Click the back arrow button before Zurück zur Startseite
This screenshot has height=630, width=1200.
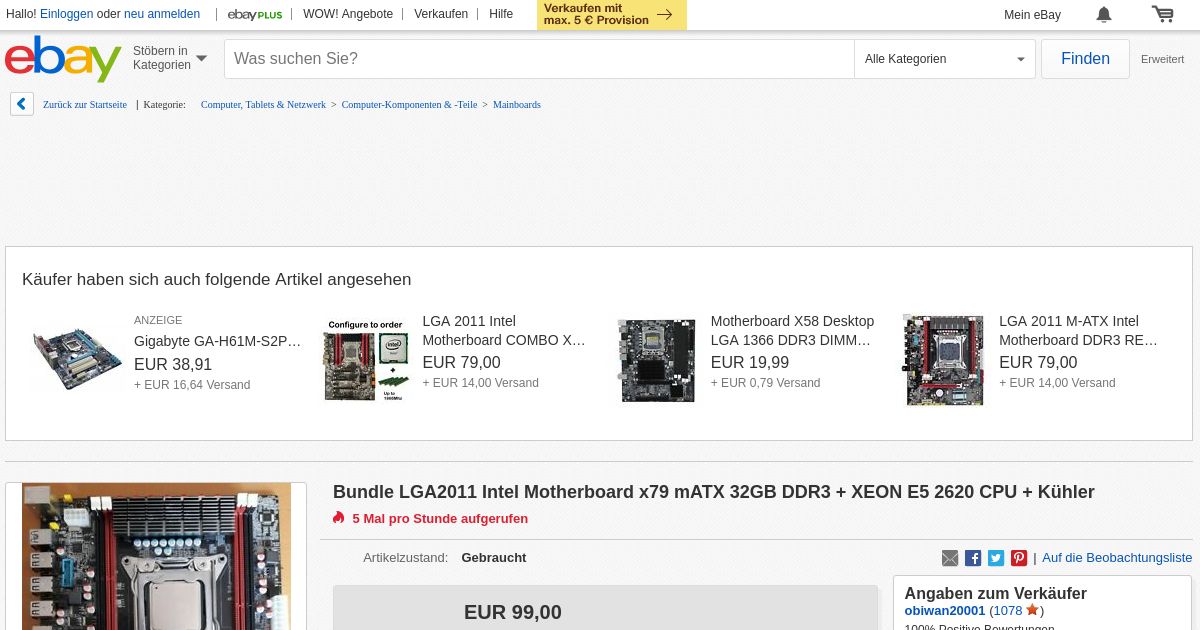(22, 104)
